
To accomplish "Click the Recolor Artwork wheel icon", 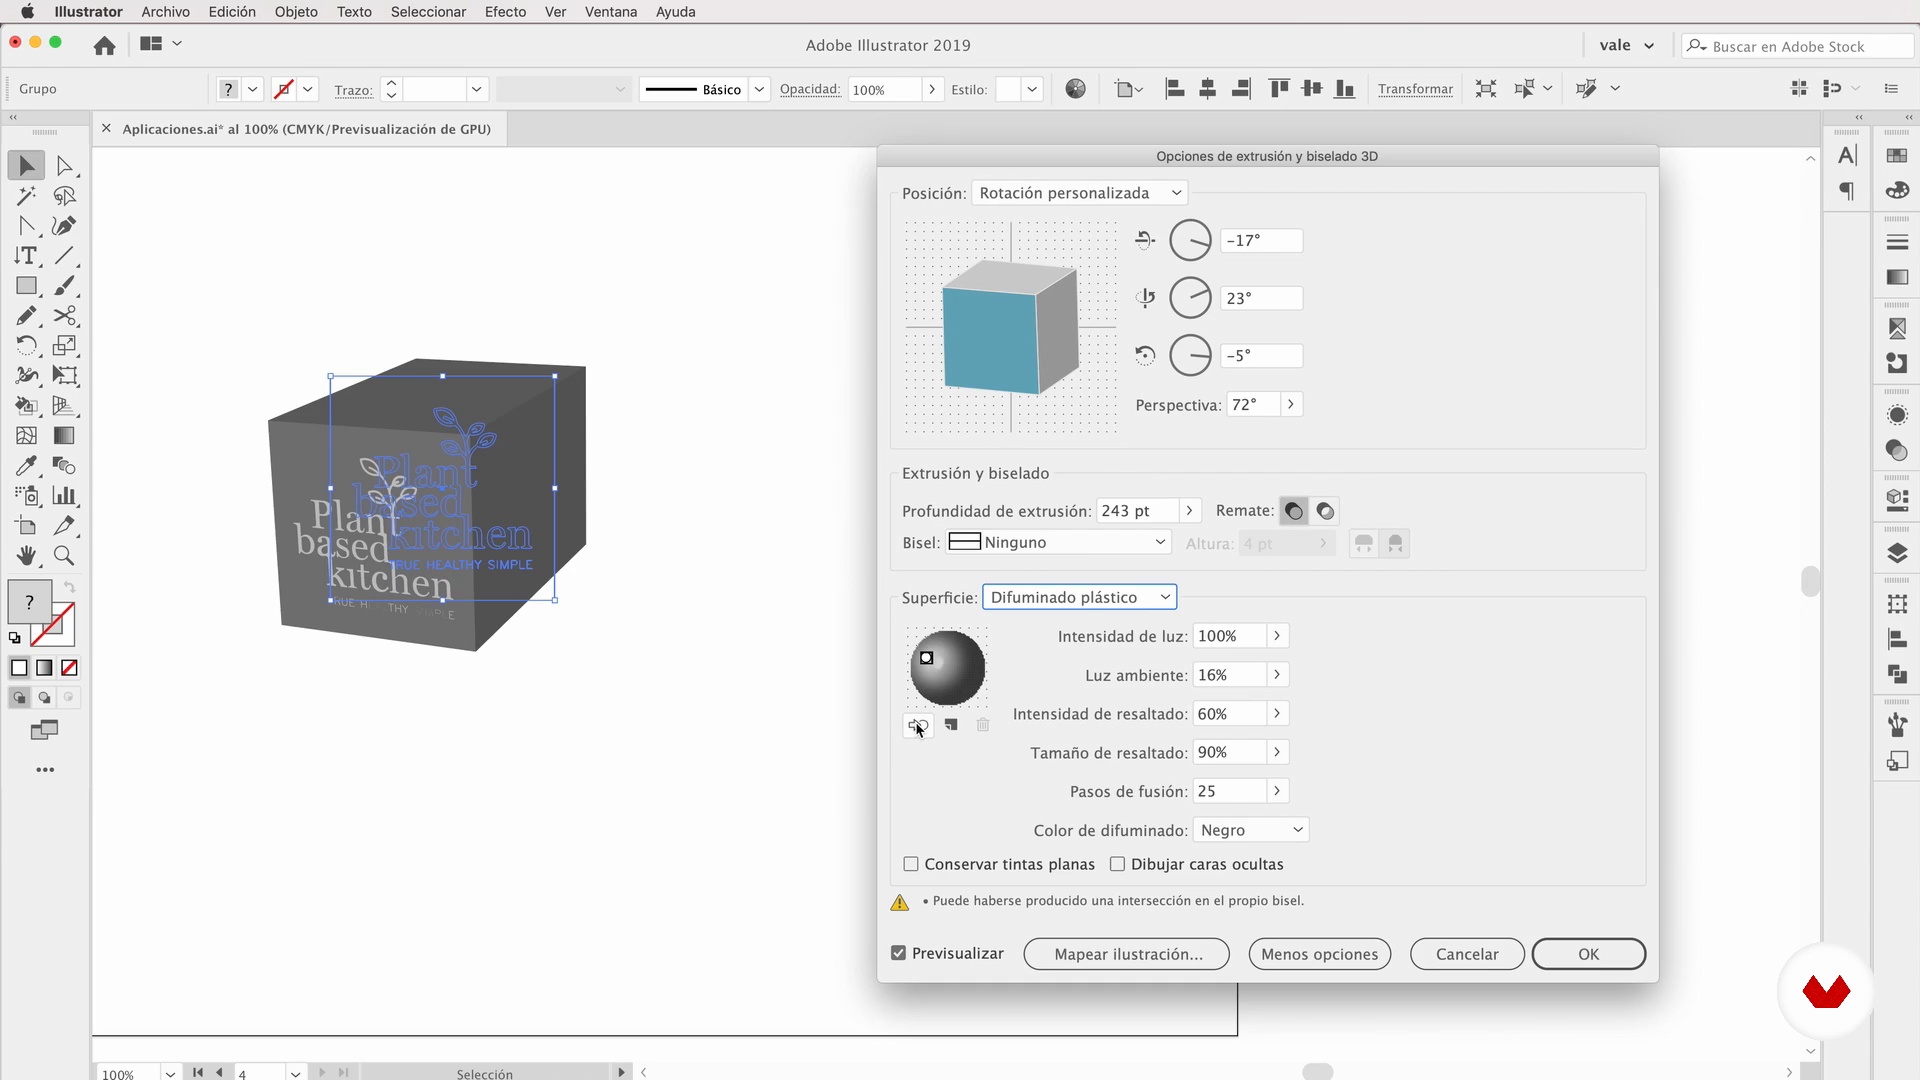I will pos(1076,89).
